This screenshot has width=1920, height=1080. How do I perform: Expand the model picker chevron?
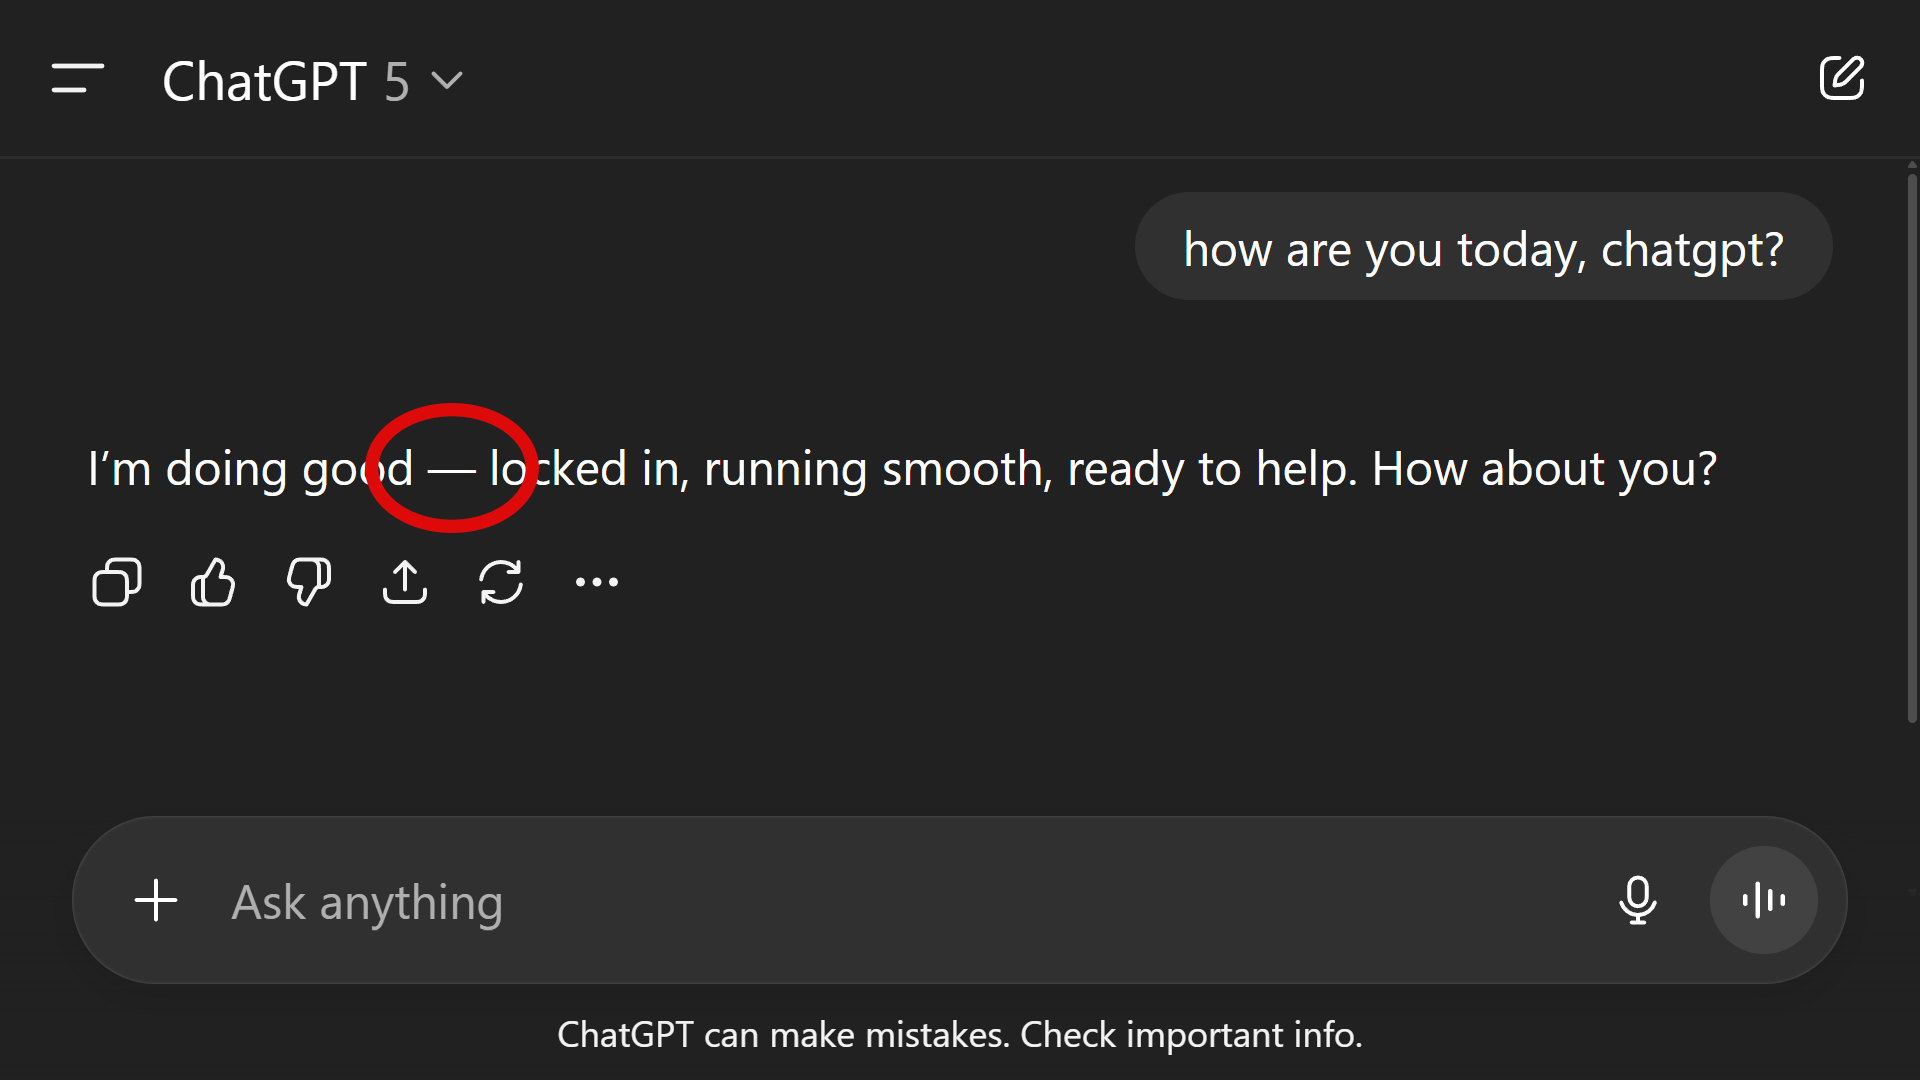448,80
